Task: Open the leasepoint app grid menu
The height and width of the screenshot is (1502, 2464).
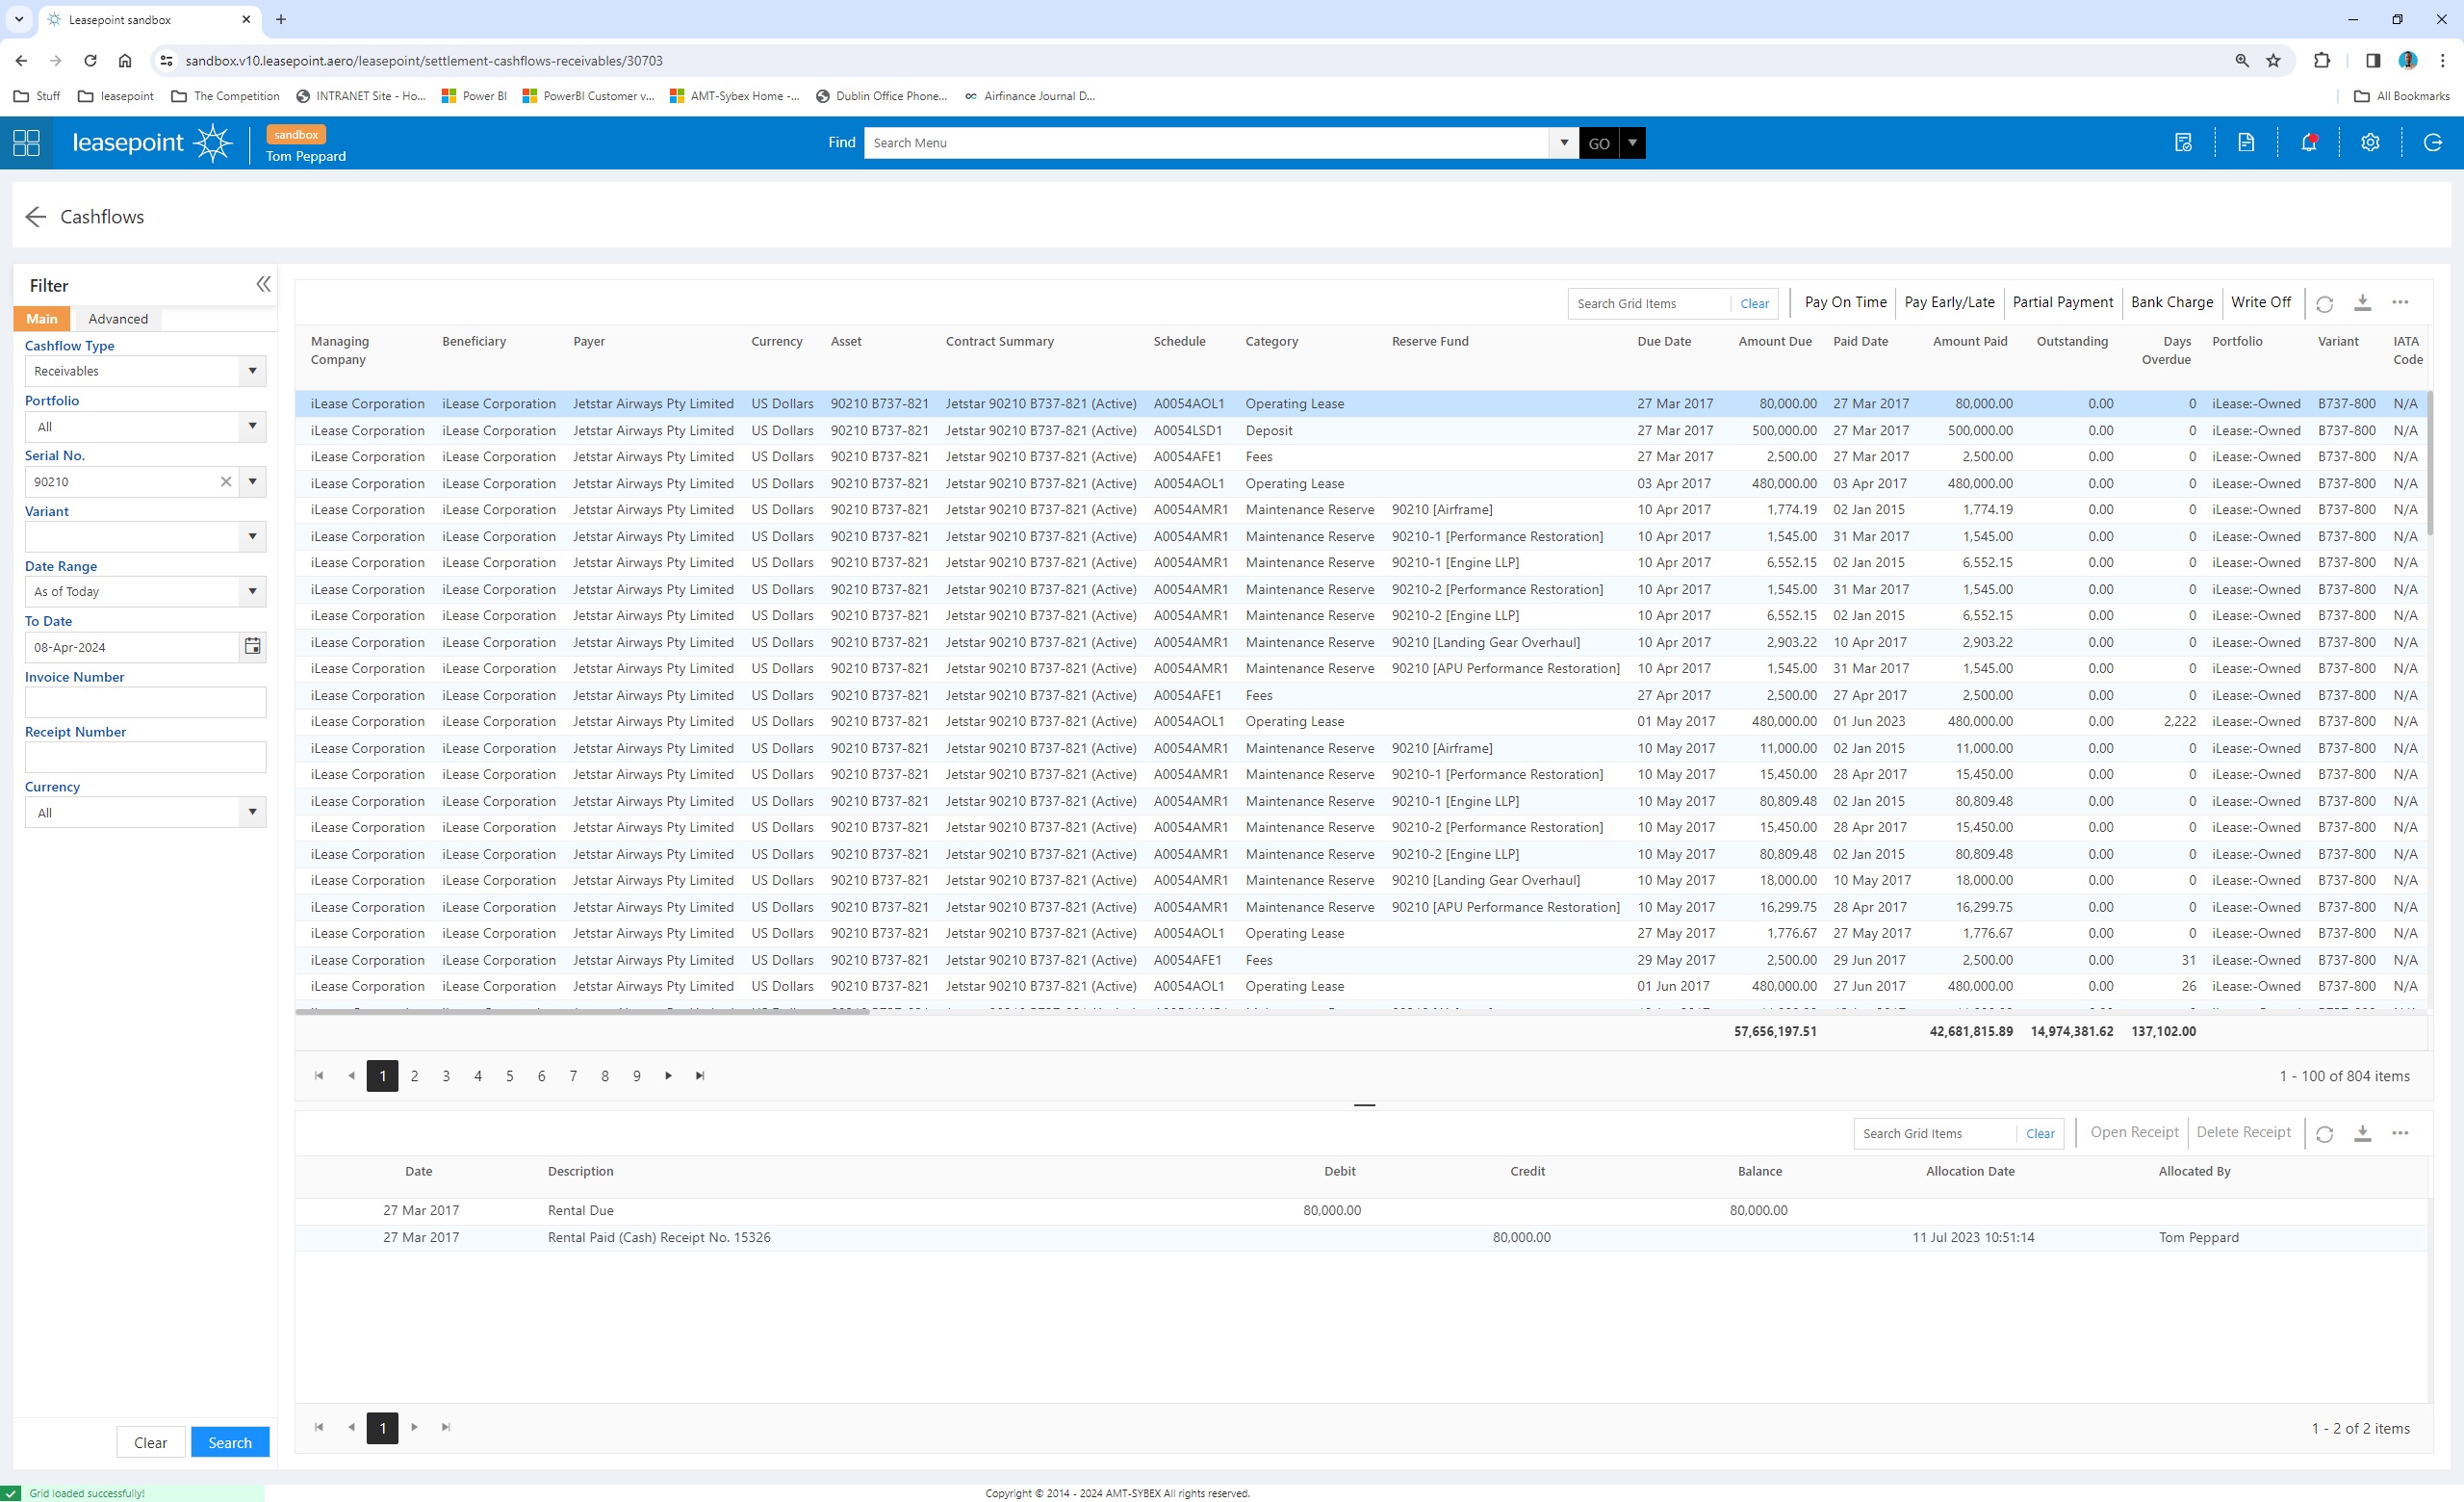Action: [27, 143]
